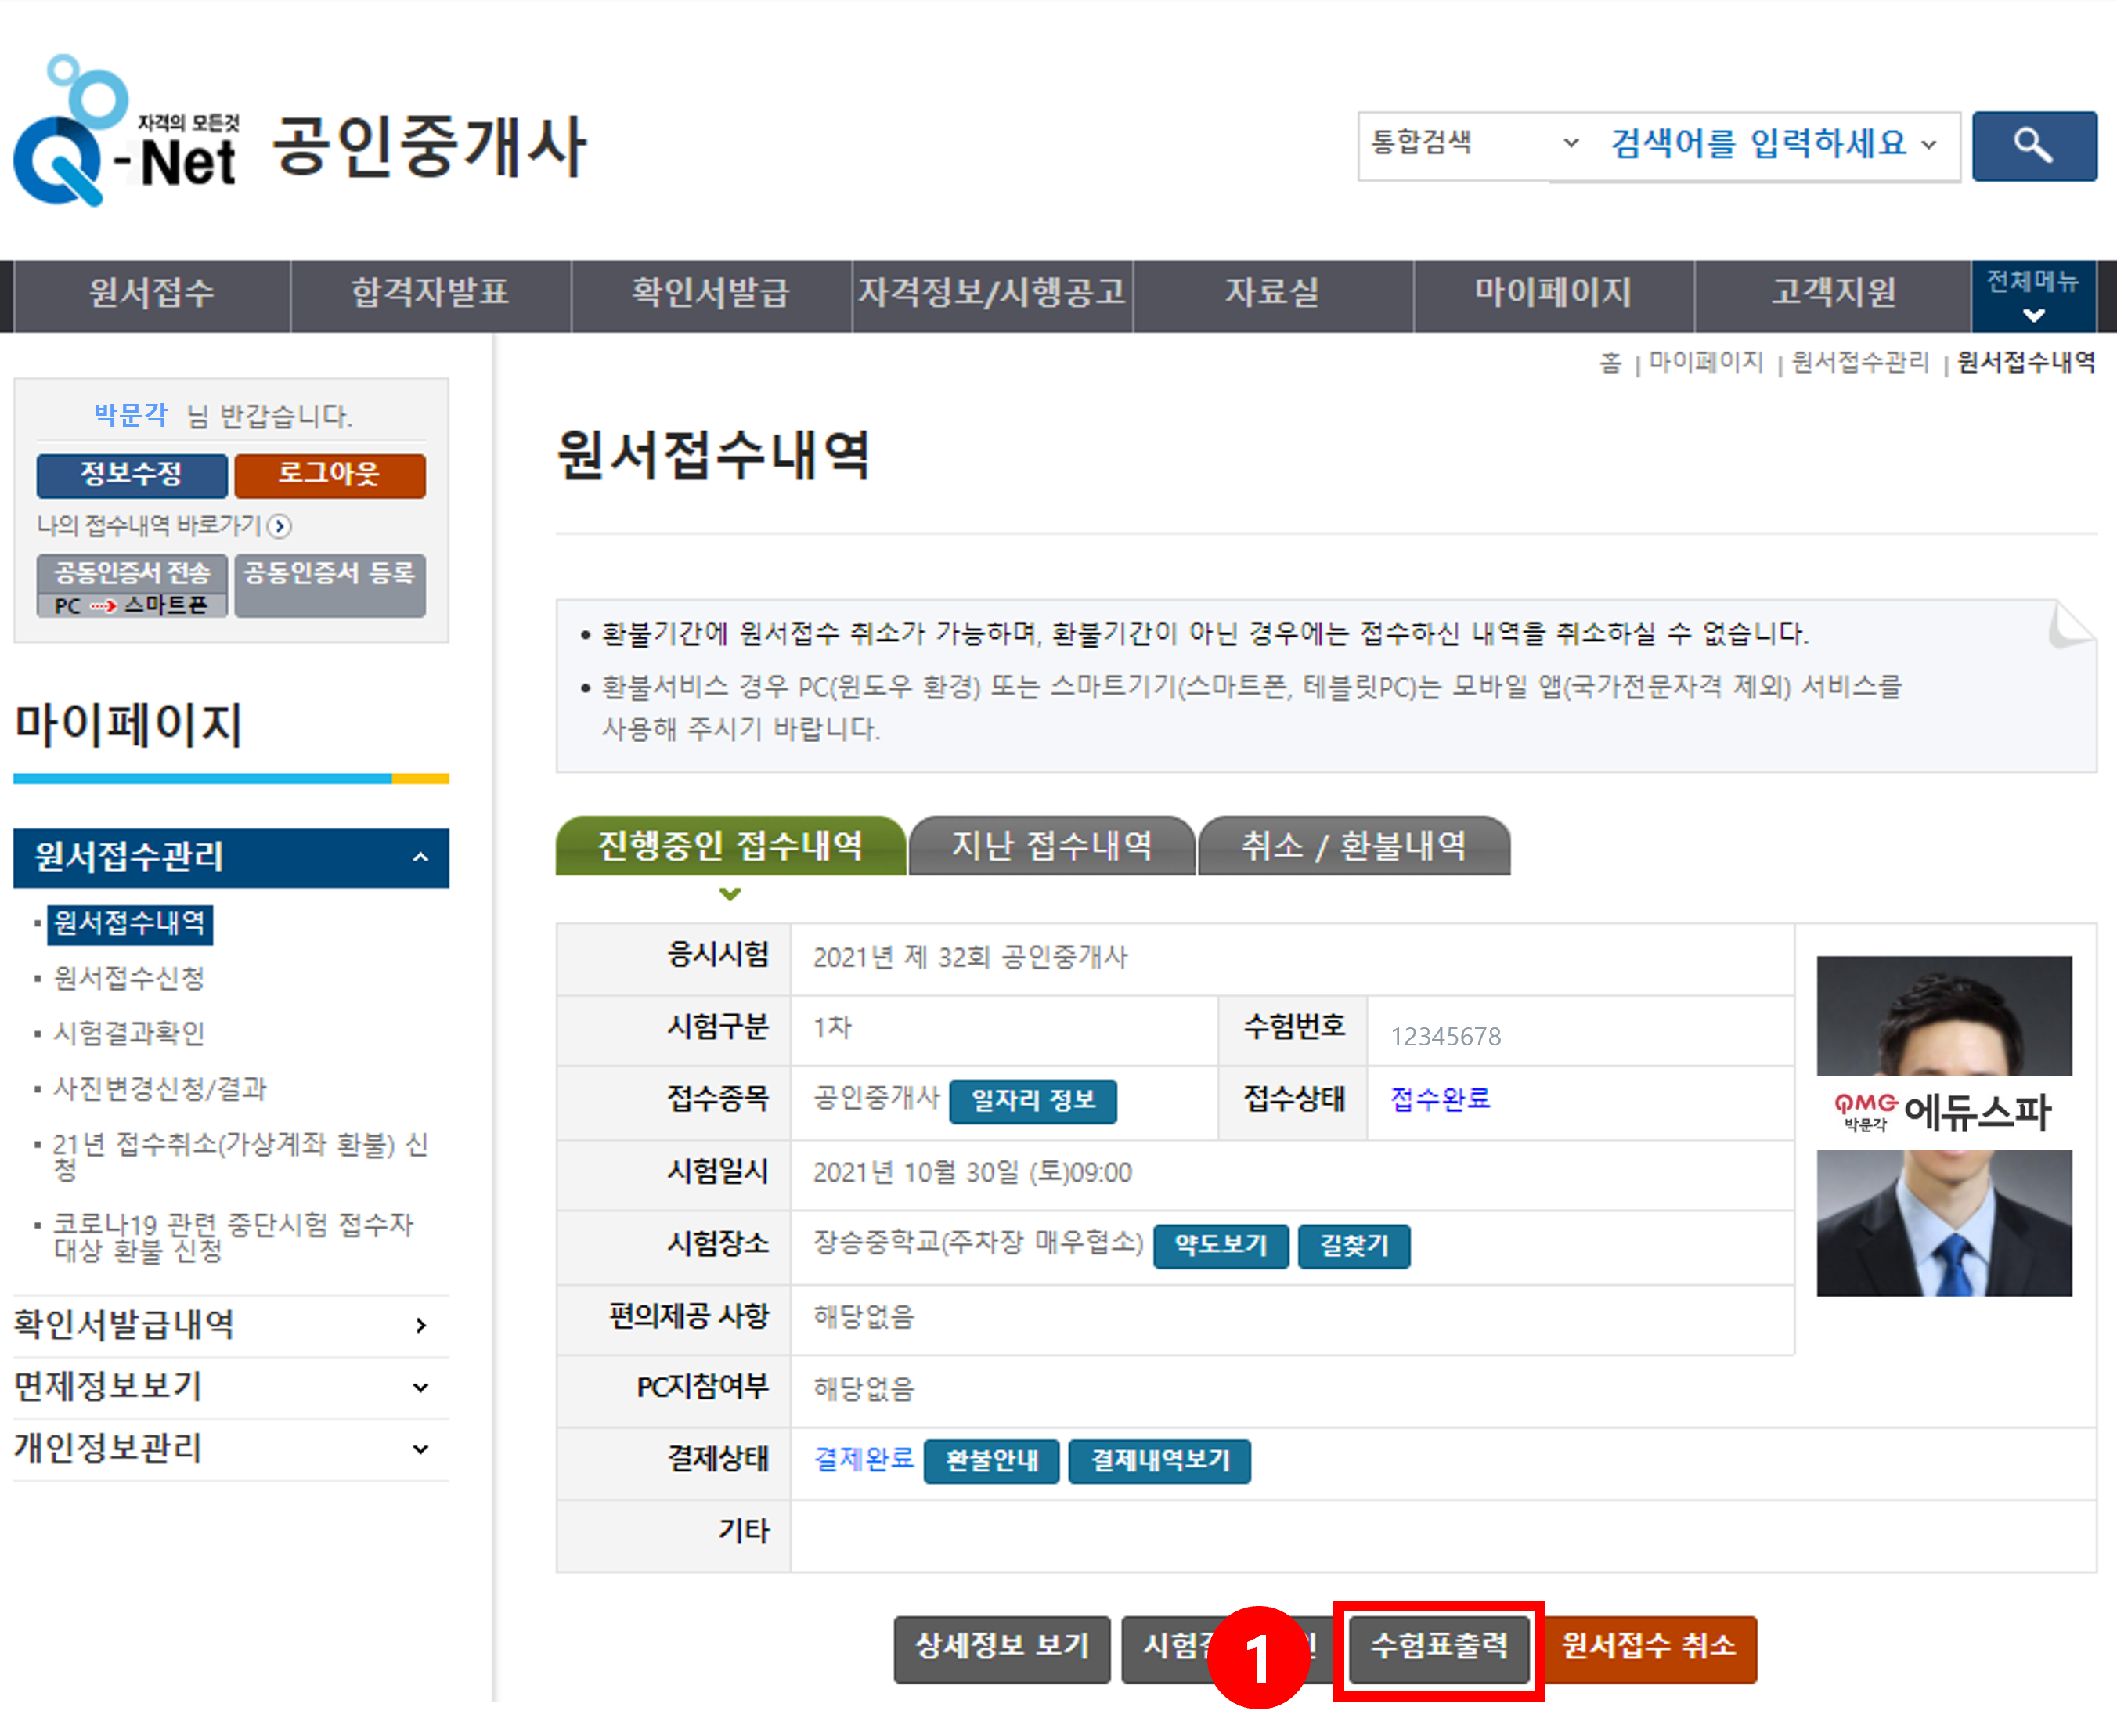
Task: Click the highlighted 수험표출력 button
Action: 1440,1650
